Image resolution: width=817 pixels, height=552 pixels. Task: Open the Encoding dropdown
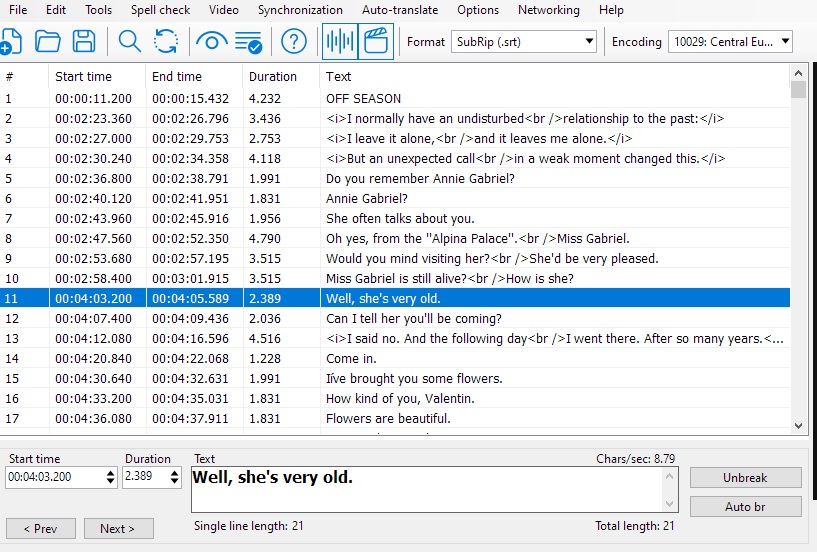[730, 42]
